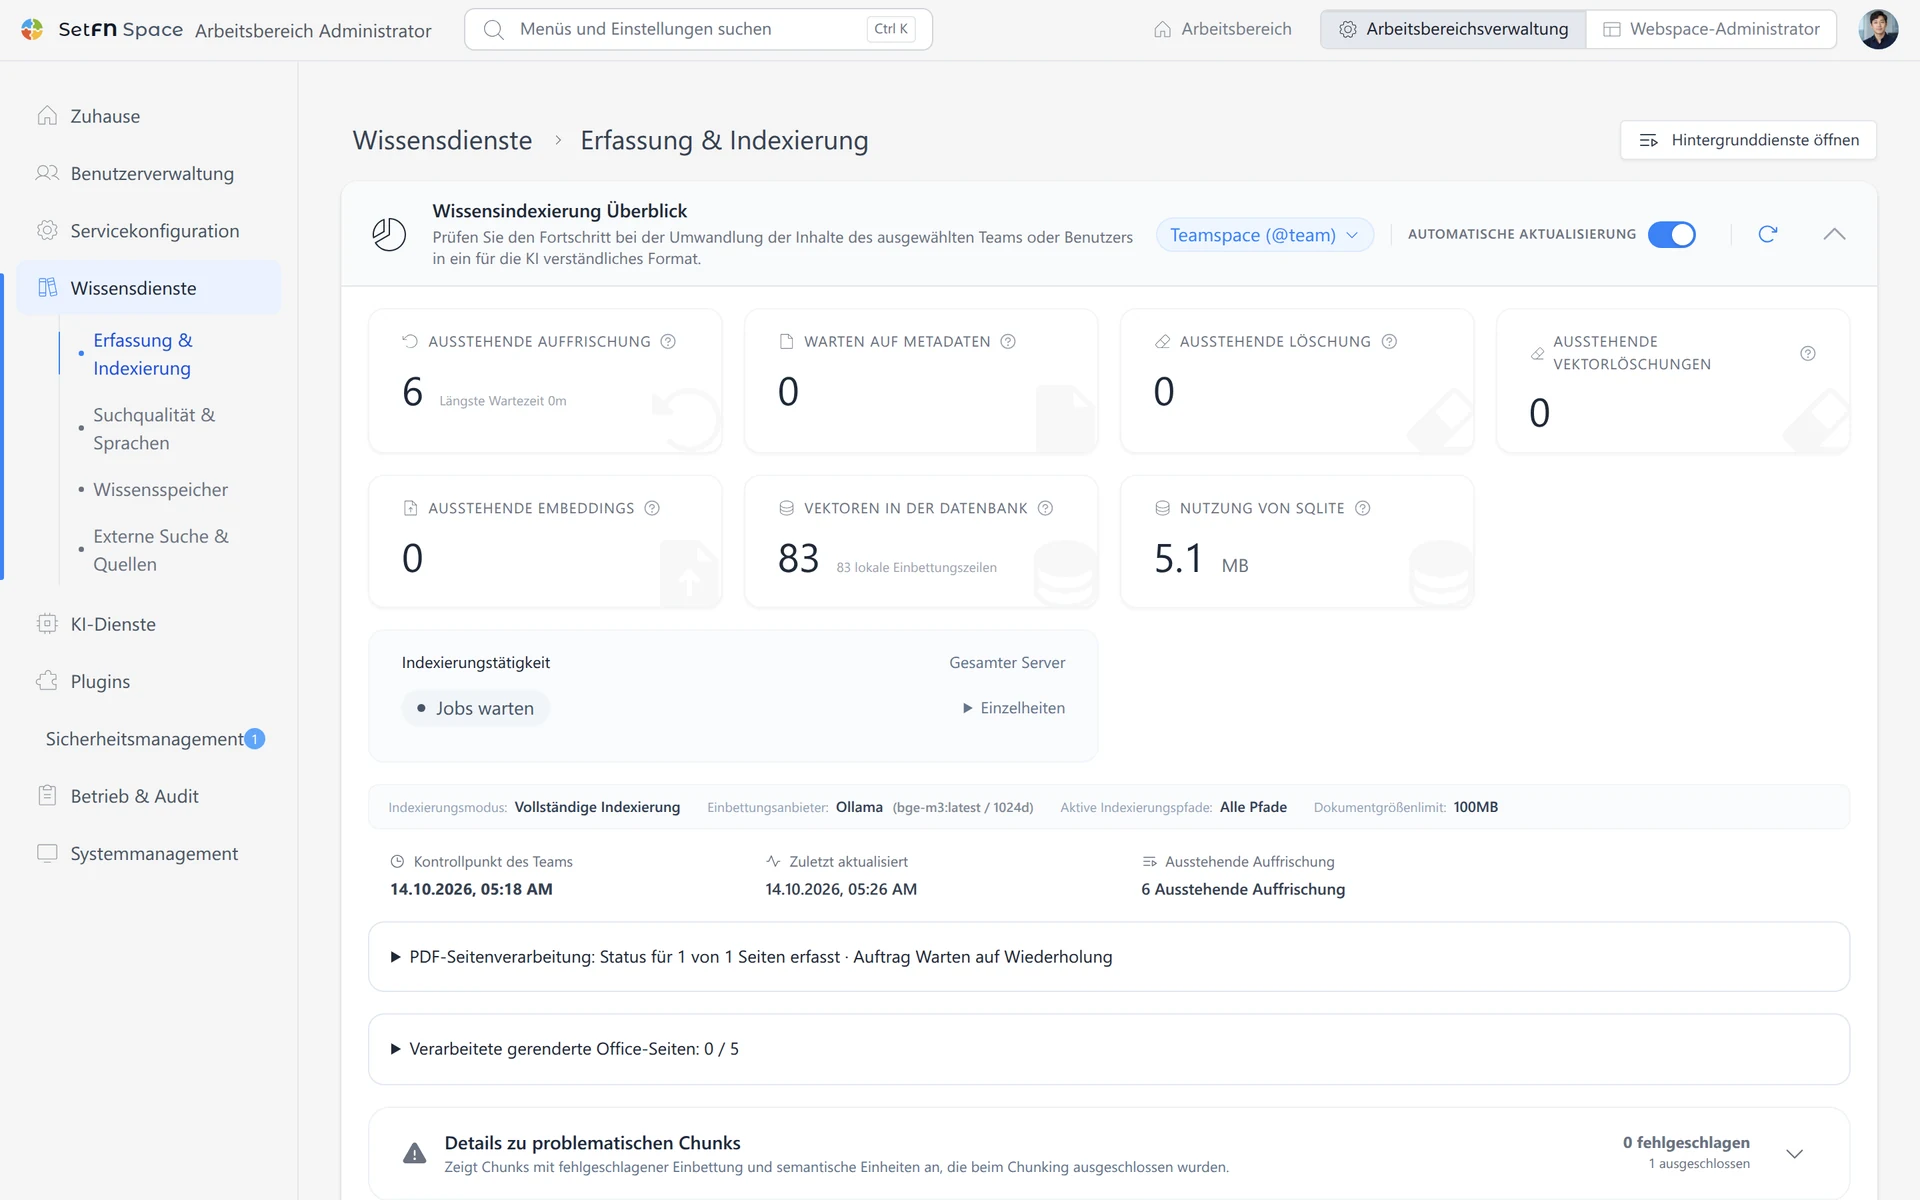
Task: Open the user avatar profile menu
Action: tap(1878, 29)
